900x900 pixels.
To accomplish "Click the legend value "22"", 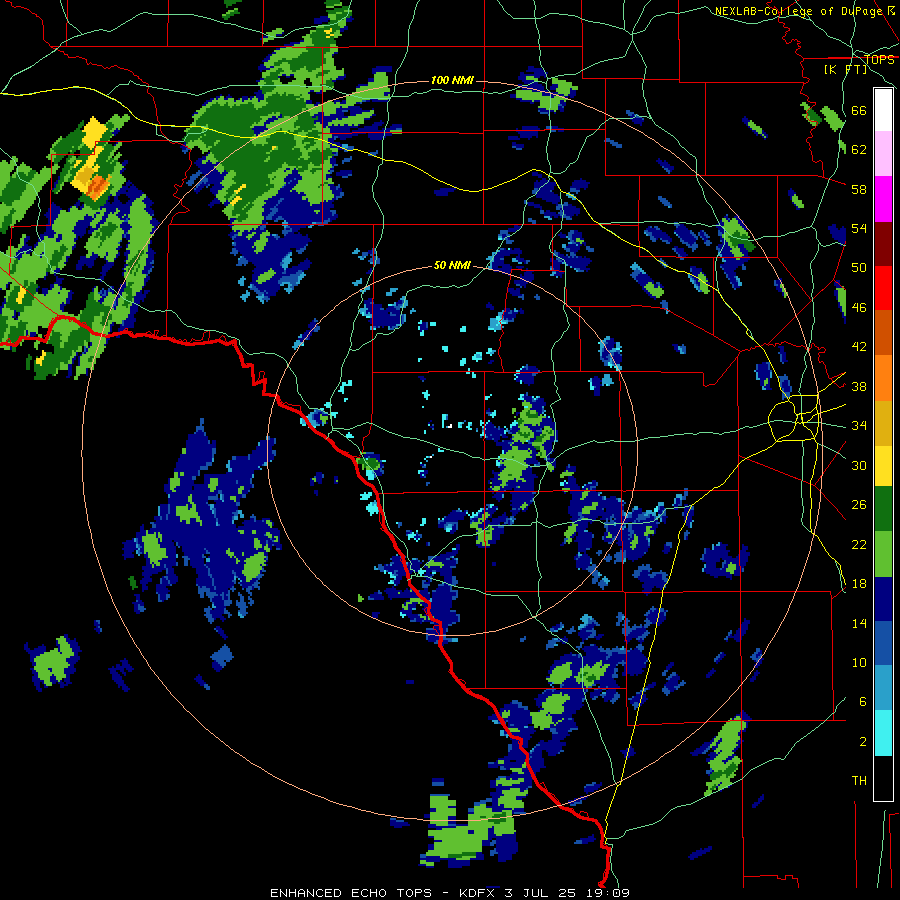I will point(859,544).
